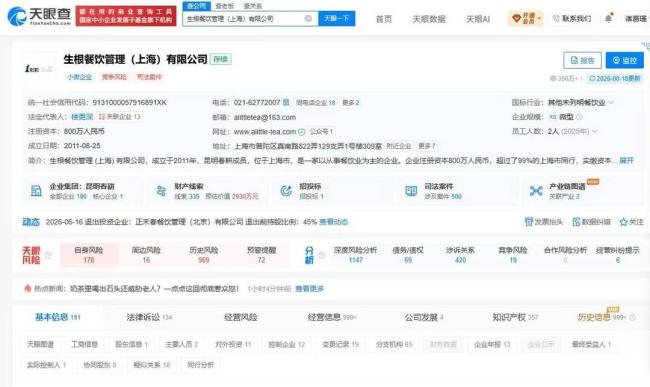Click the 公众号 1 tag
The height and width of the screenshot is (387, 650).
[321, 132]
